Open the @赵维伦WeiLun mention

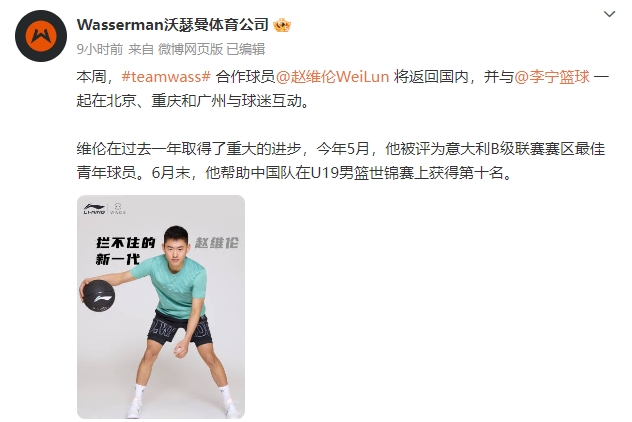click(333, 77)
